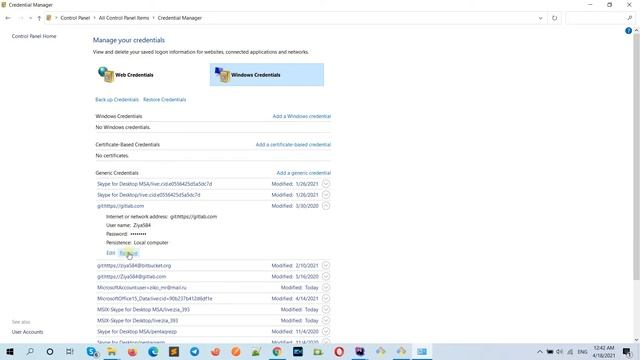The width and height of the screenshot is (640, 360).
Task: Click Skype for Desktop MSA/pentaprezp entry
Action: pyautogui.click(x=137, y=332)
